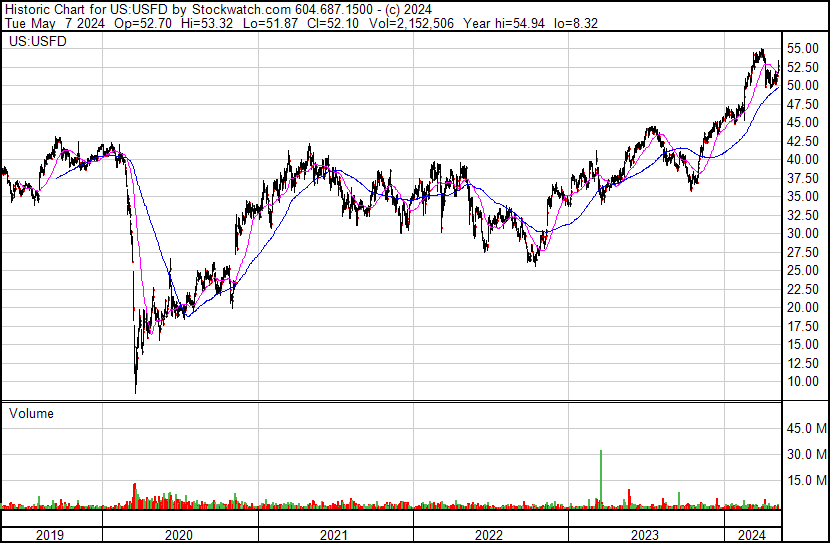Click the 2019 year label
This screenshot has height=543, width=830.
point(50,535)
